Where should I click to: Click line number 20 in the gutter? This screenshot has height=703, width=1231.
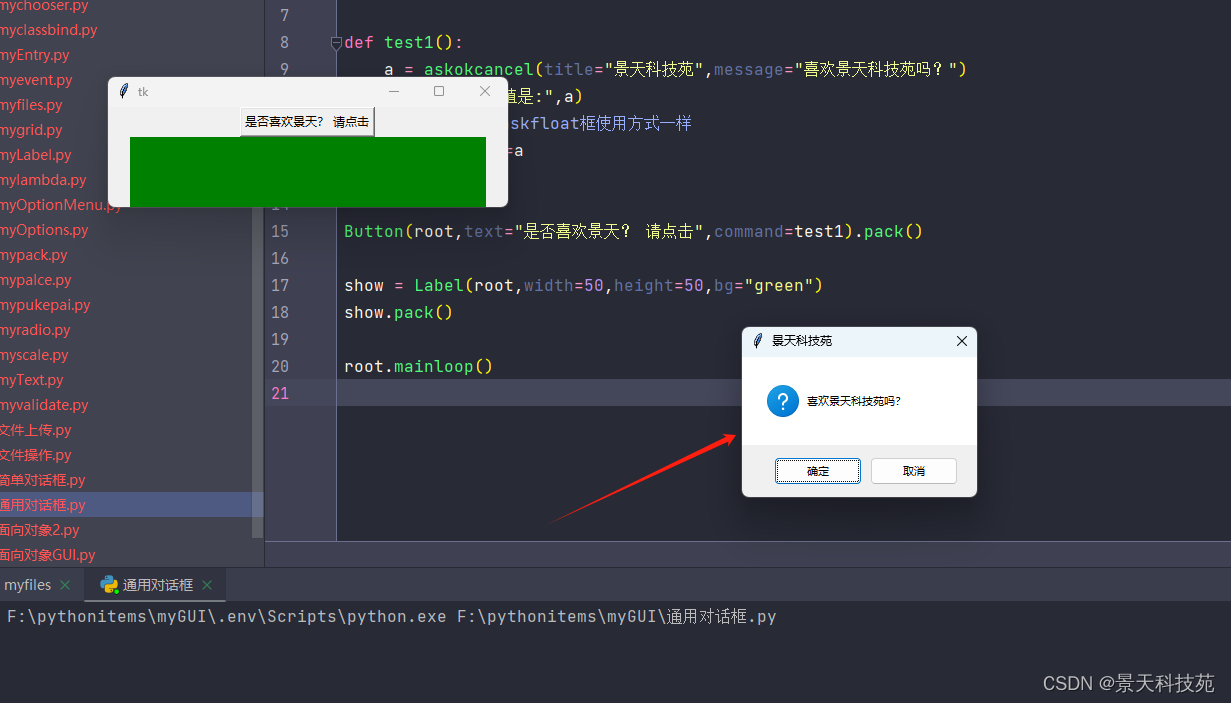click(x=279, y=366)
